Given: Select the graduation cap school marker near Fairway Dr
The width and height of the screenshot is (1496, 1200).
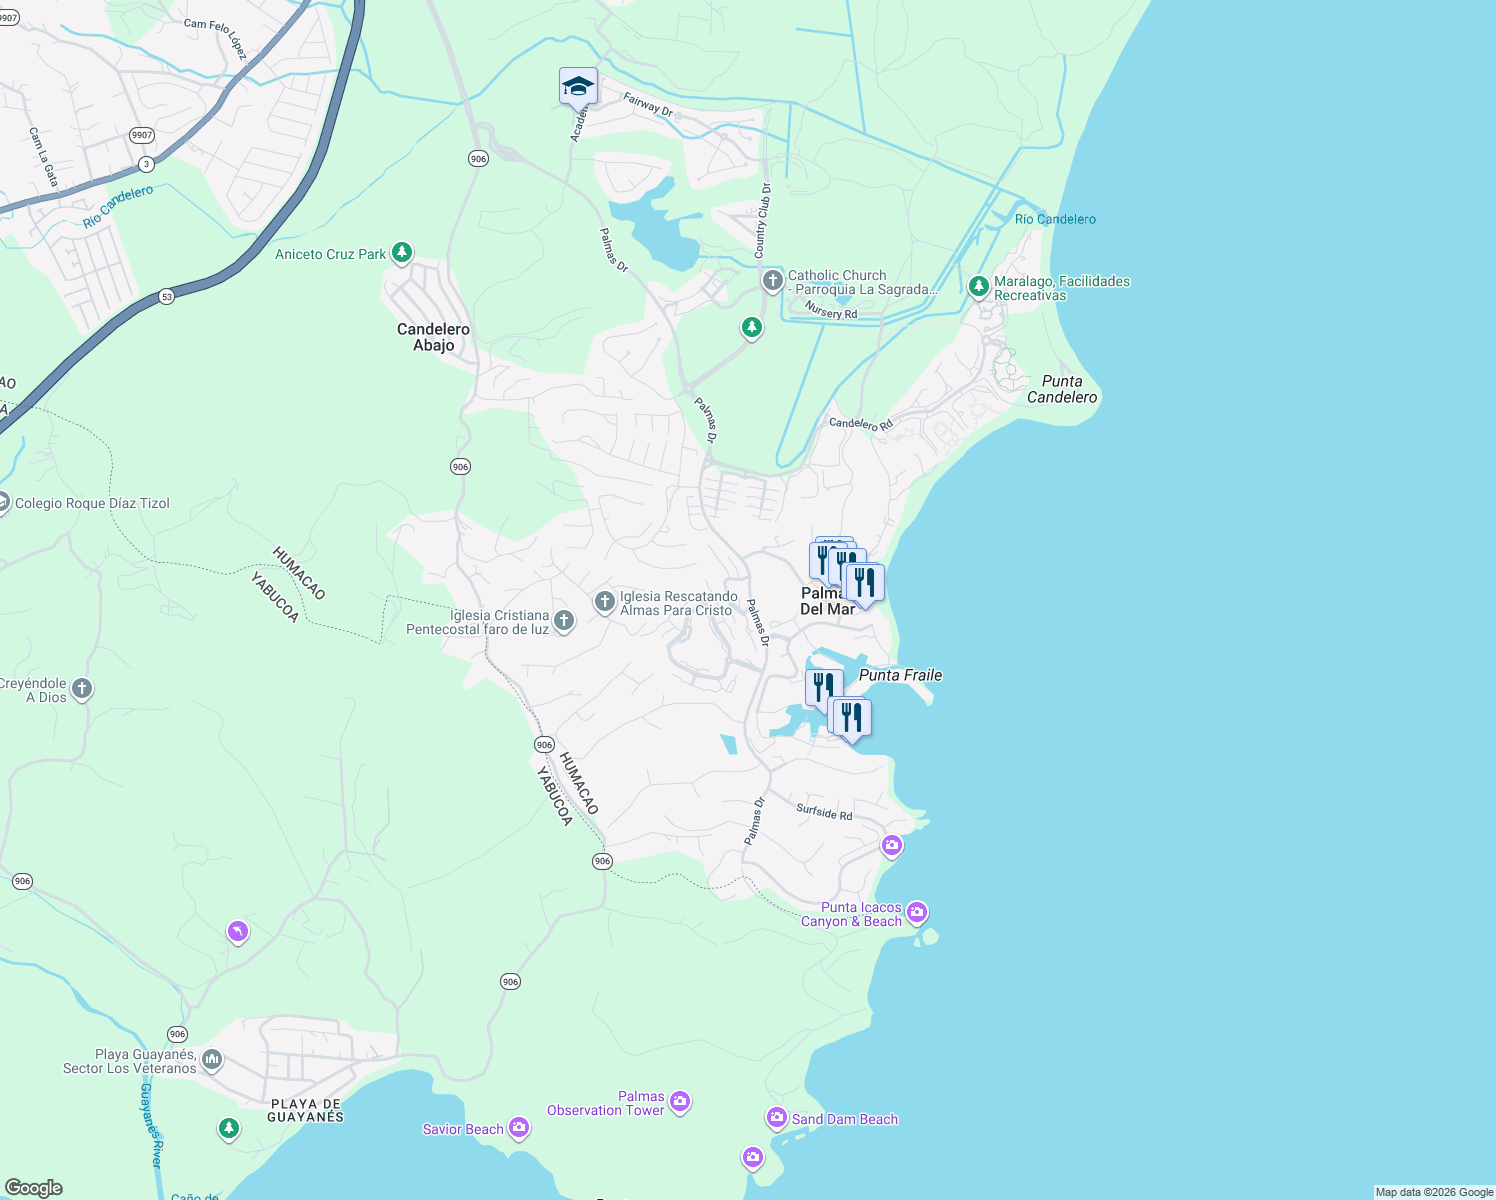Looking at the screenshot, I should [577, 87].
